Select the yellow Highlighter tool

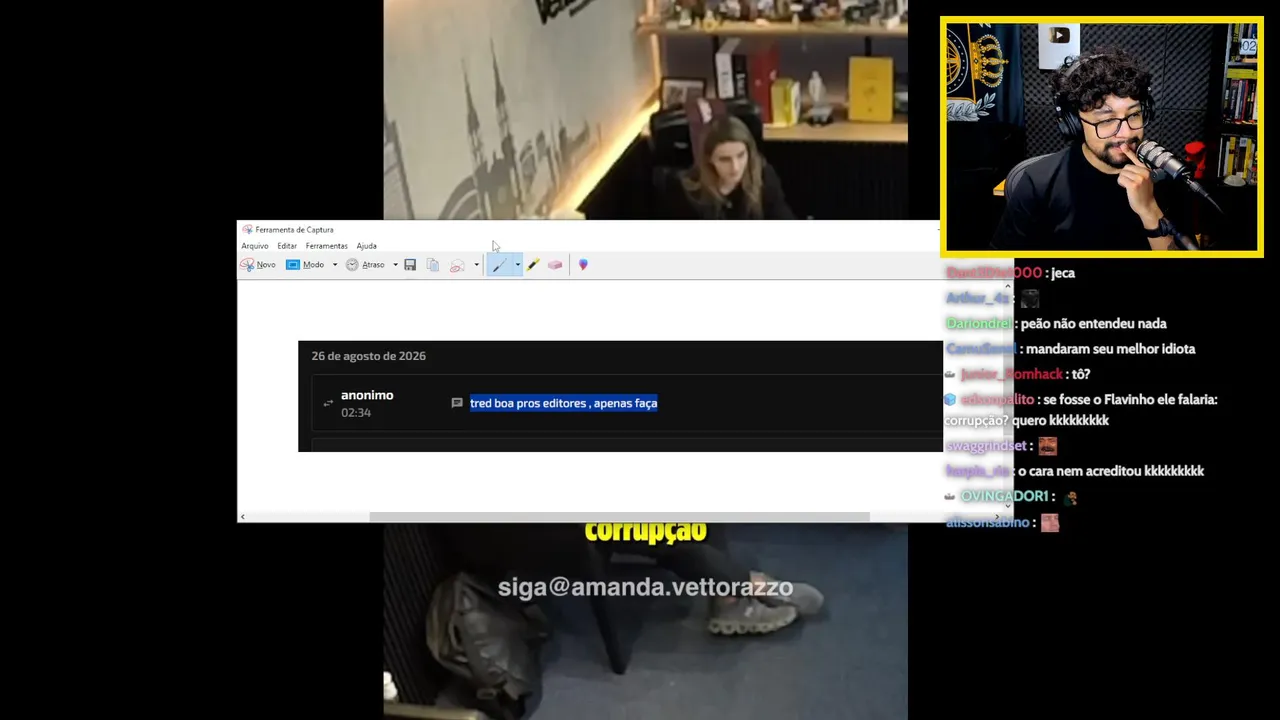[x=533, y=265]
